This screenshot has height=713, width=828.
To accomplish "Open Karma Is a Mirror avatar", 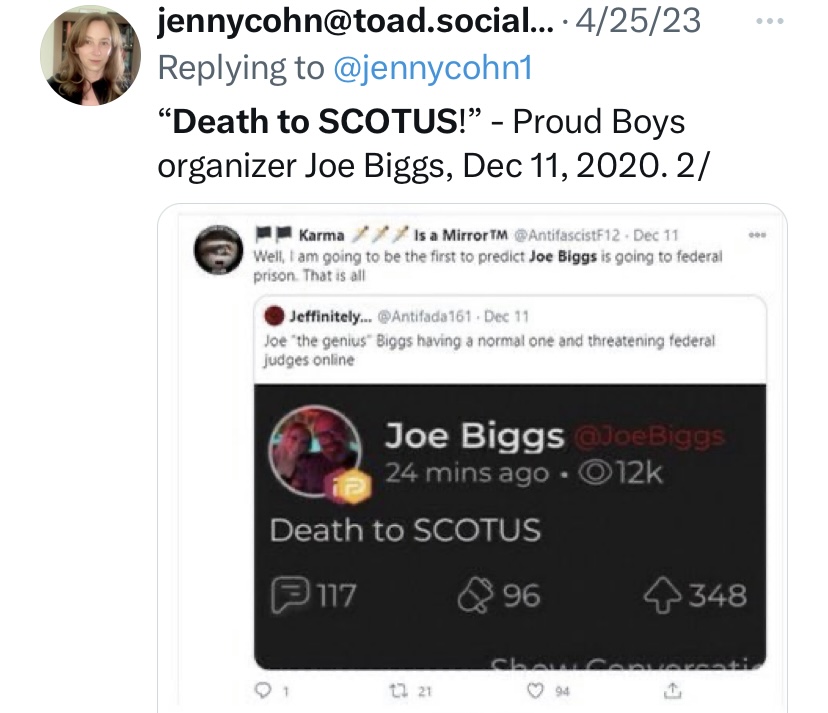I will click(219, 249).
